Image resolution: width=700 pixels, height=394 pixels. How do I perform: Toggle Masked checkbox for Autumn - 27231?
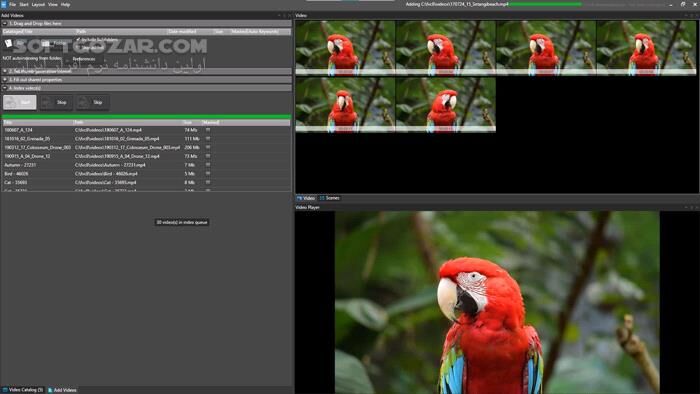coord(208,165)
